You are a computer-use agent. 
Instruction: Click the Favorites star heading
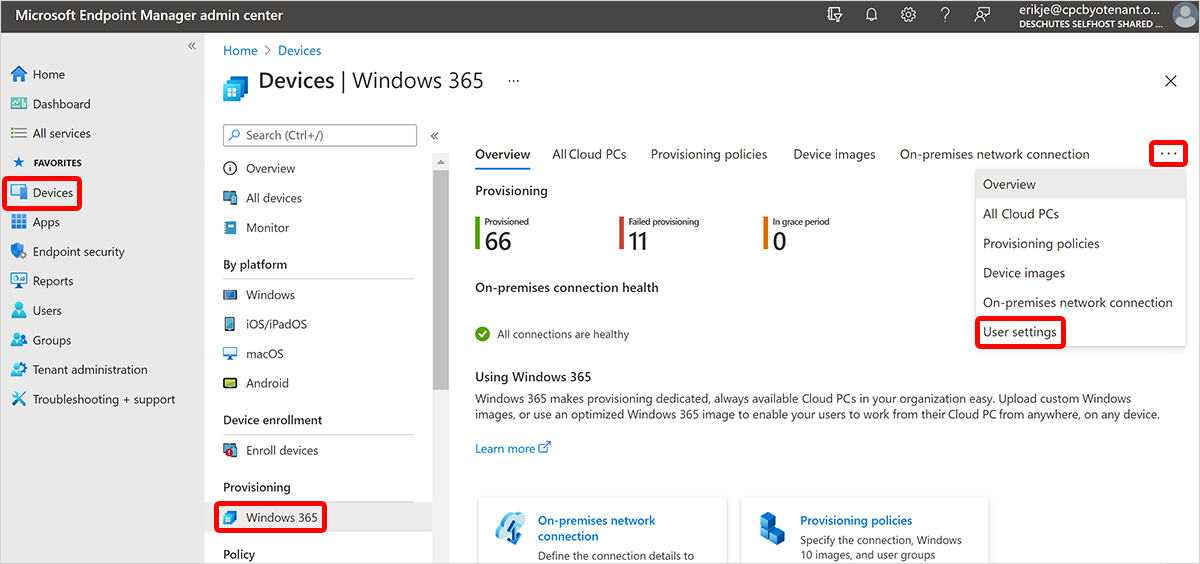46,162
